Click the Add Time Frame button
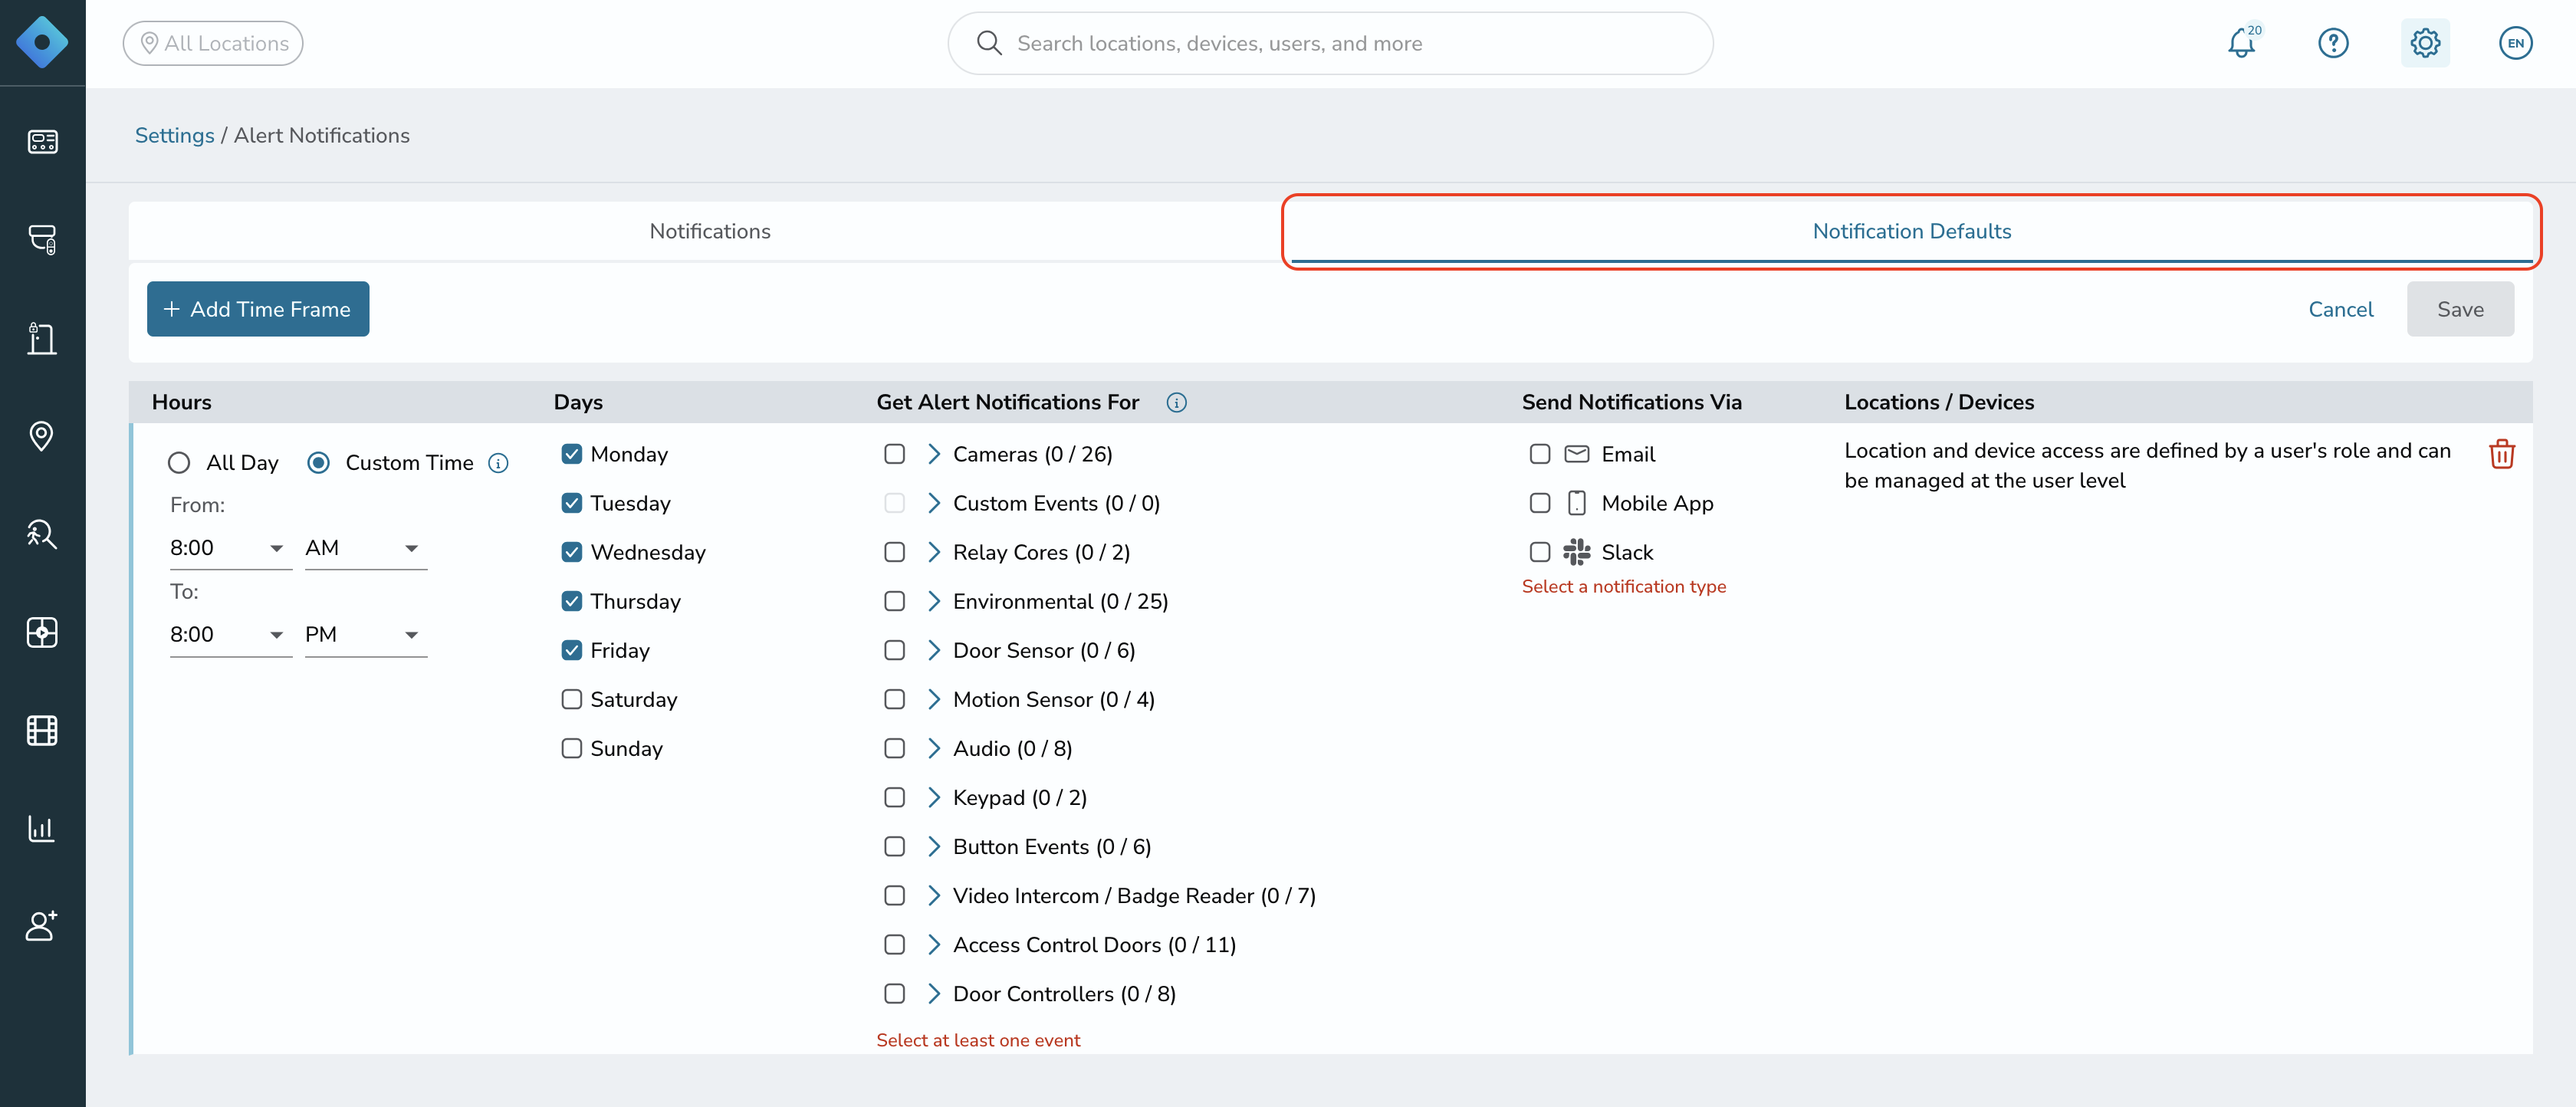2576x1107 pixels. (x=258, y=309)
